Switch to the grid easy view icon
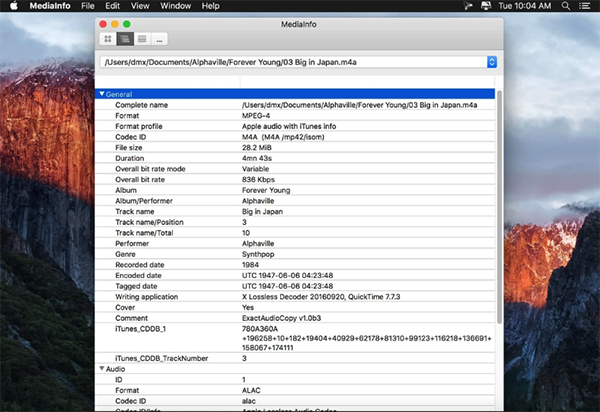This screenshot has height=412, width=600. 108,39
